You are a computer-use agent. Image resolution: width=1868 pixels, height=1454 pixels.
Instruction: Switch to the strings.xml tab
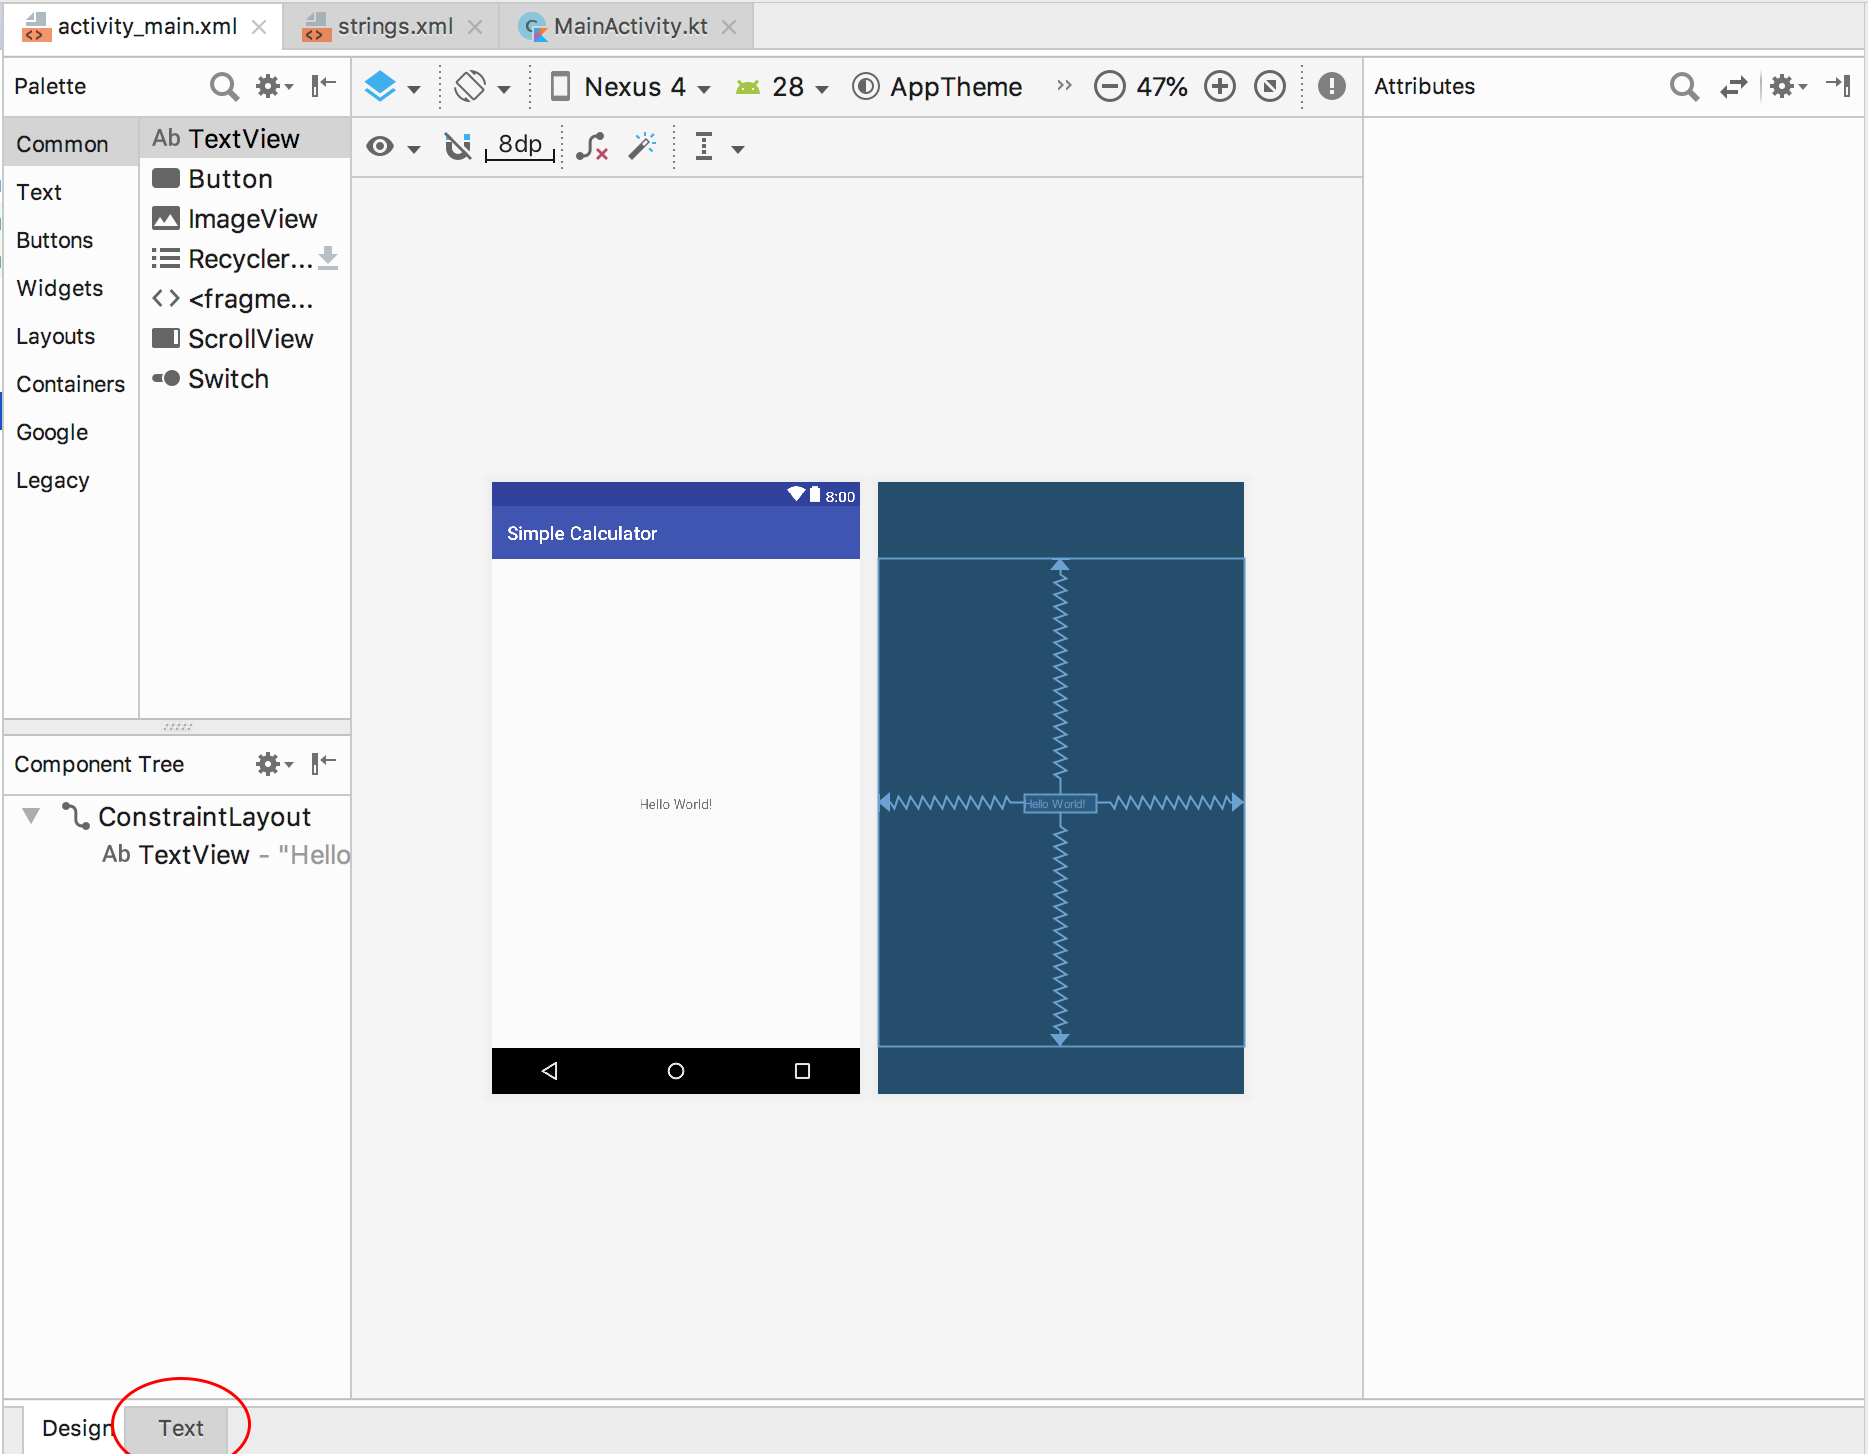[395, 26]
